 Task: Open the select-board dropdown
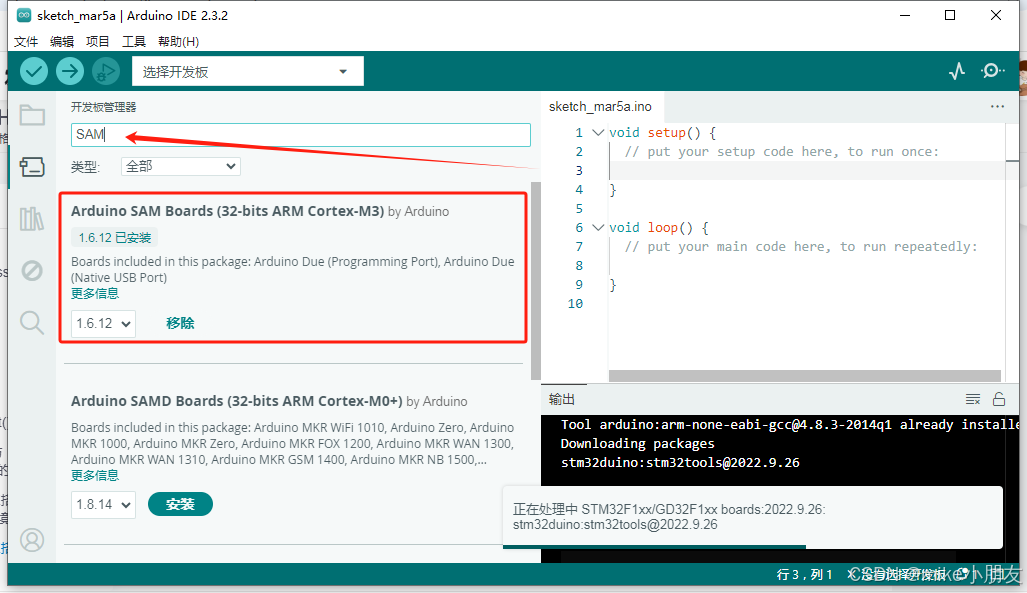248,71
